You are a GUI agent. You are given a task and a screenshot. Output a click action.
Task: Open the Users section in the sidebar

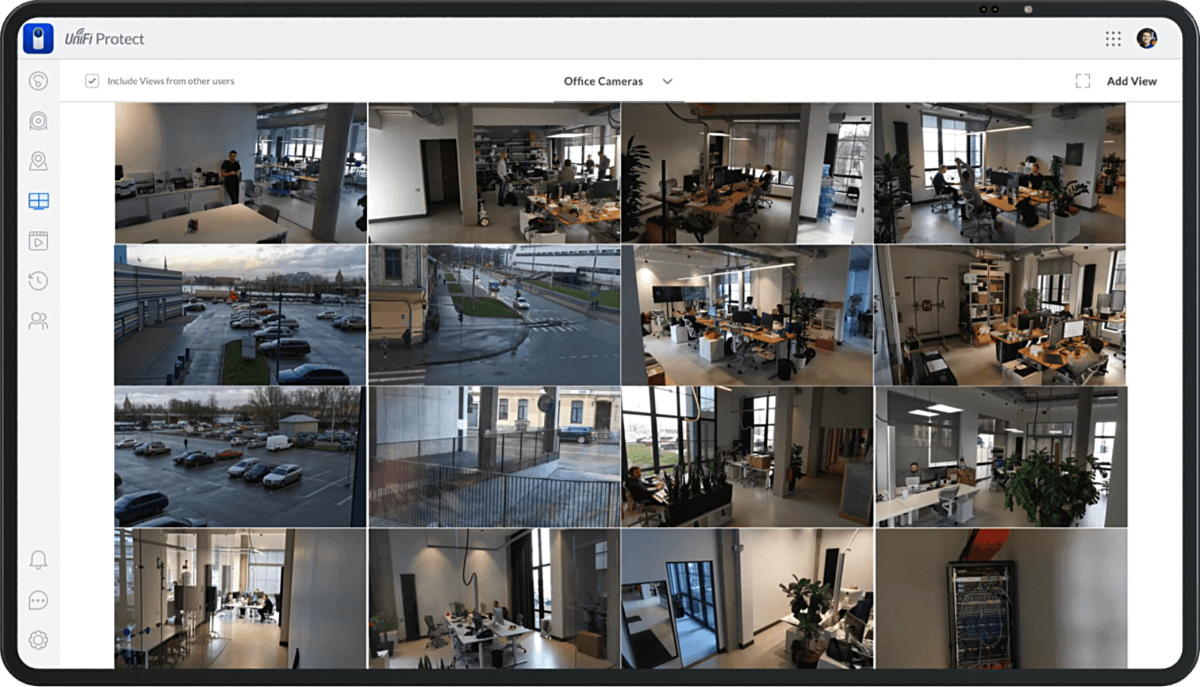(x=38, y=320)
